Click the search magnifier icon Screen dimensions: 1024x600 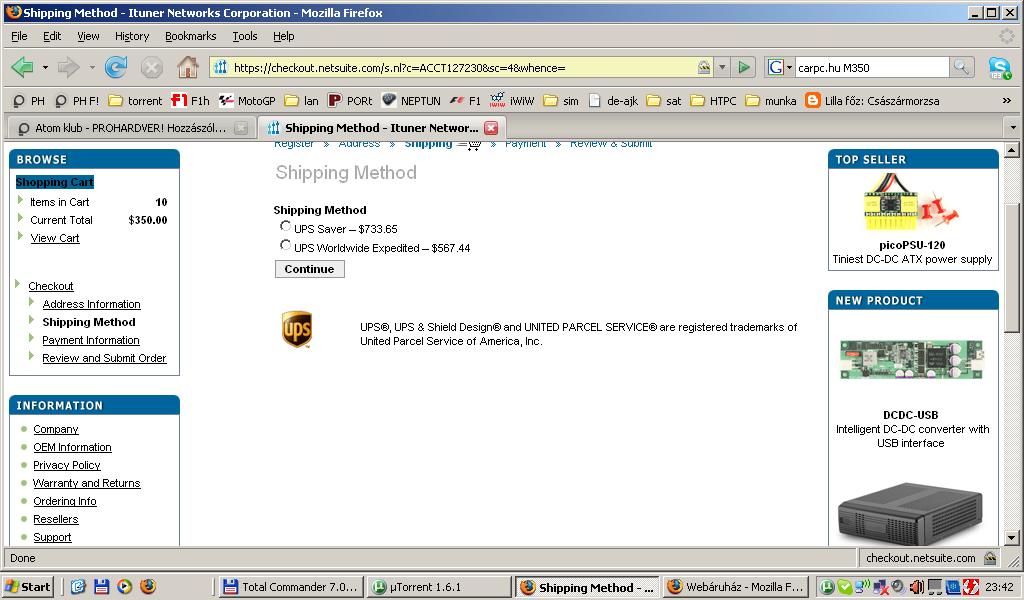pos(961,67)
